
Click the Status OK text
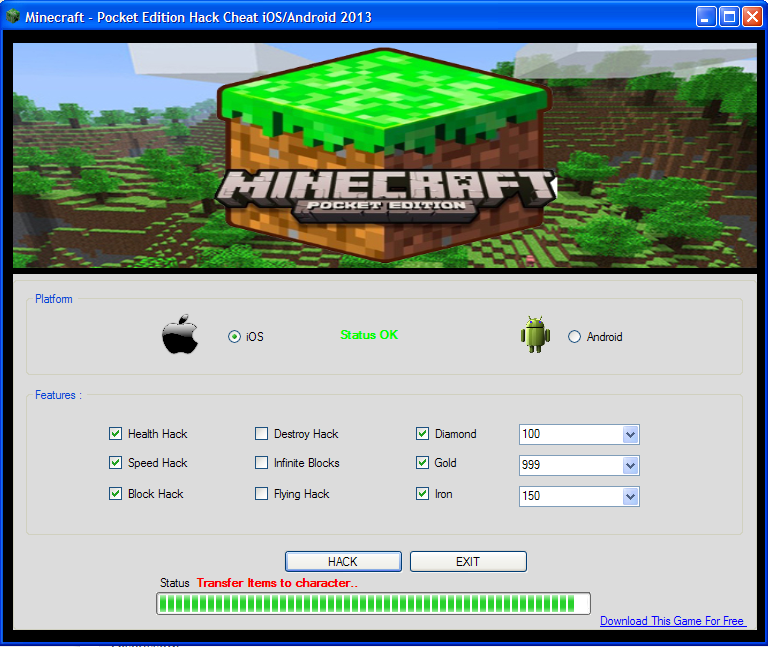369,335
